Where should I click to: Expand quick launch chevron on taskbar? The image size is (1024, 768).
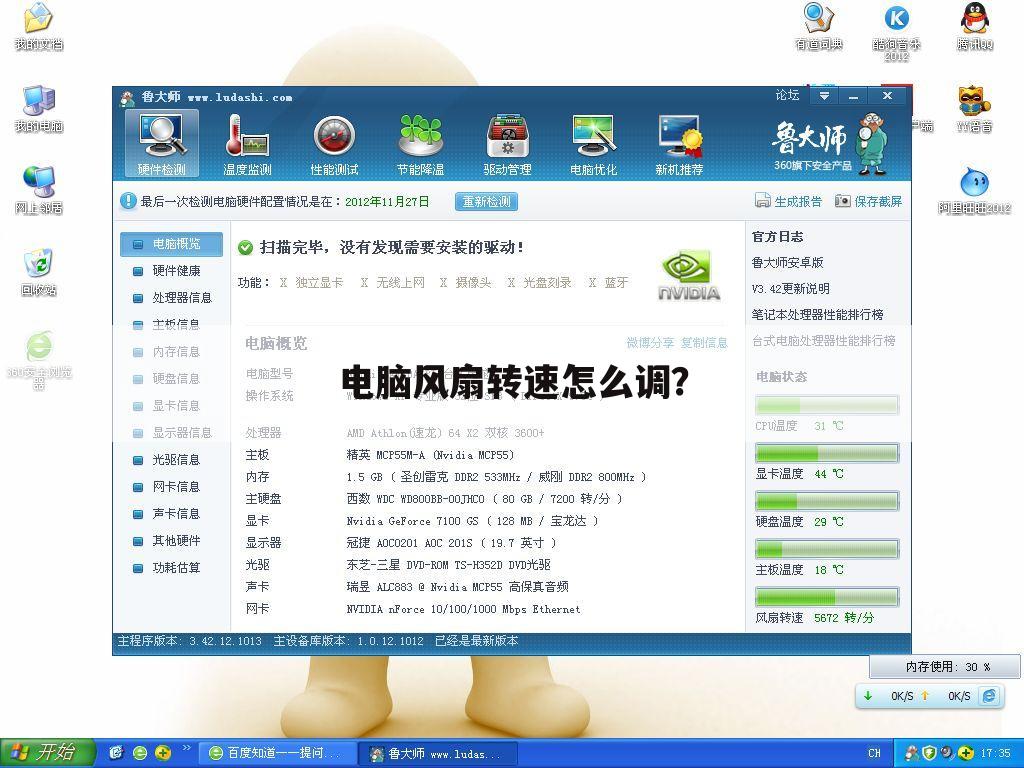[x=186, y=748]
